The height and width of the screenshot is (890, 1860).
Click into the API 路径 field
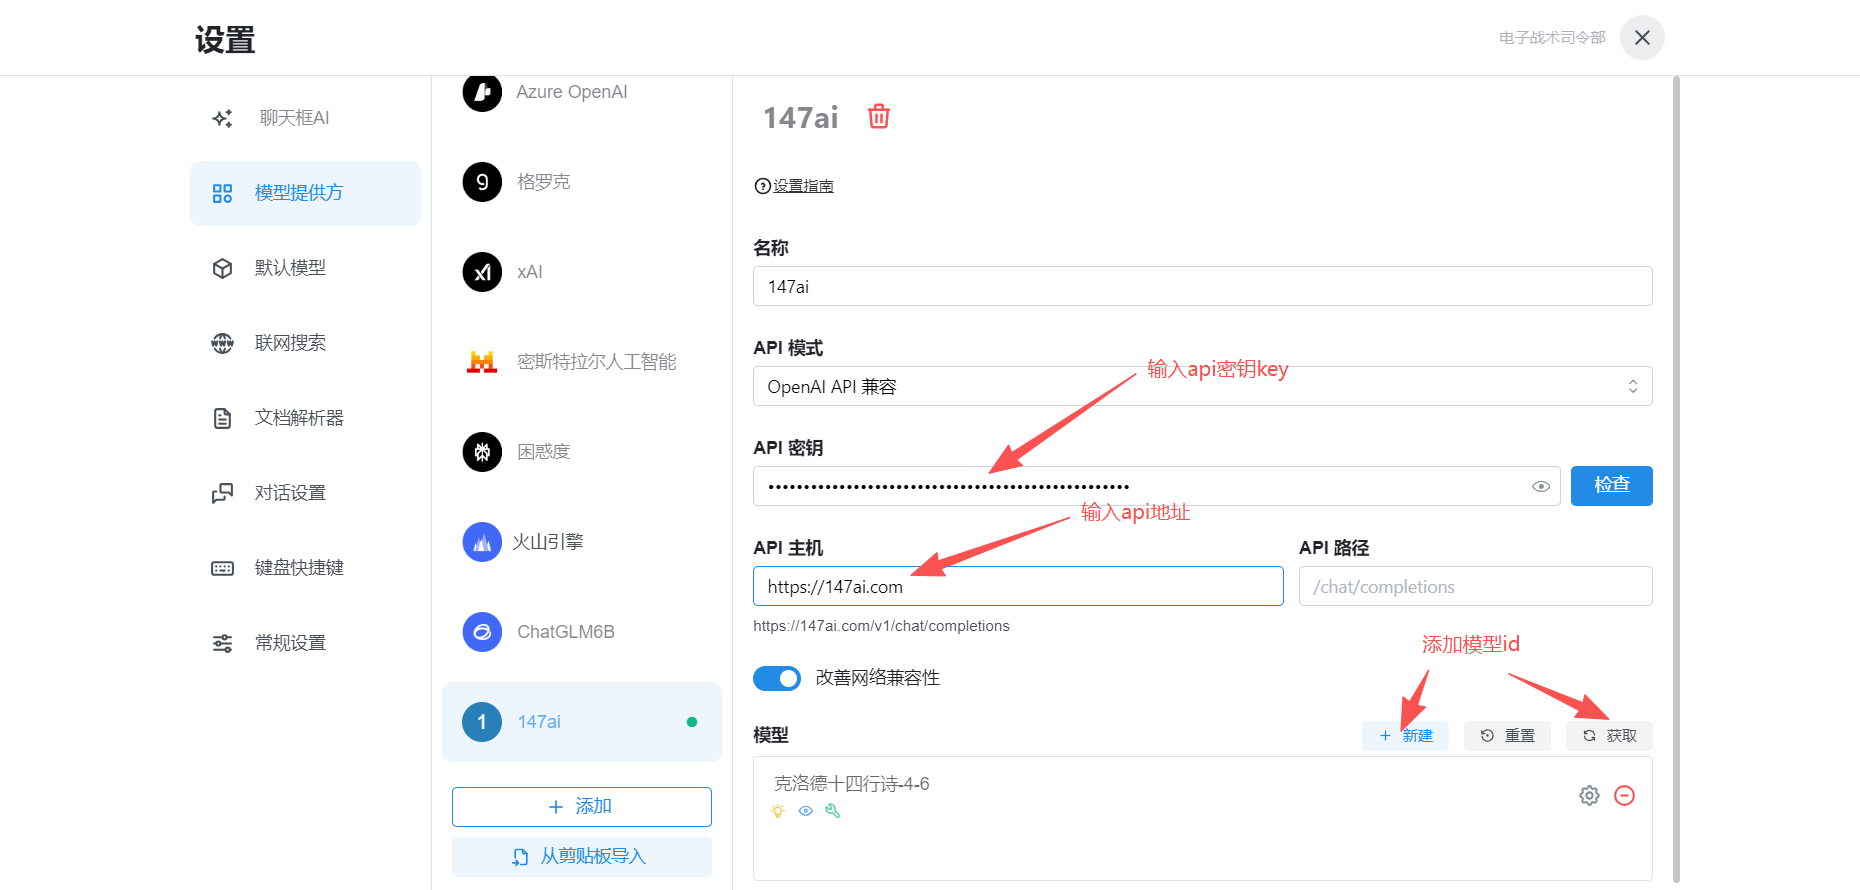1475,586
